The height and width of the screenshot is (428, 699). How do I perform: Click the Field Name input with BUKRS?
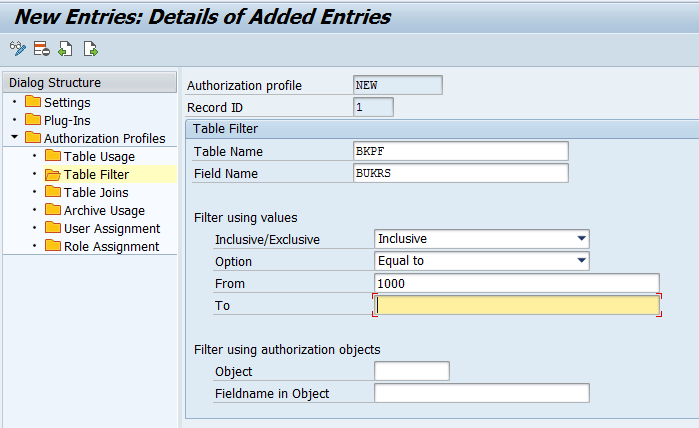pos(461,173)
